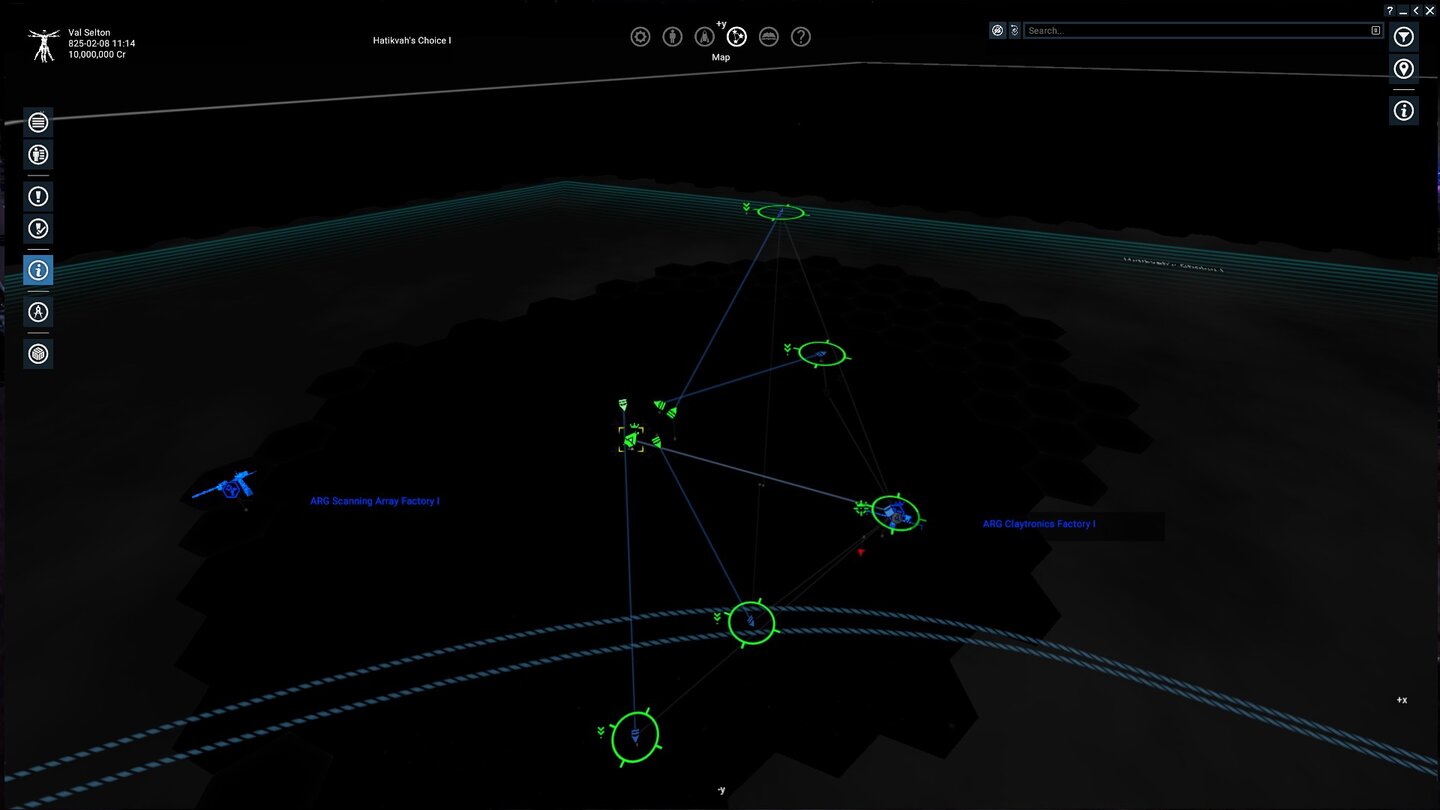Select the ARG Claytronics Factory I station
Image resolution: width=1440 pixels, height=810 pixels.
click(x=896, y=514)
